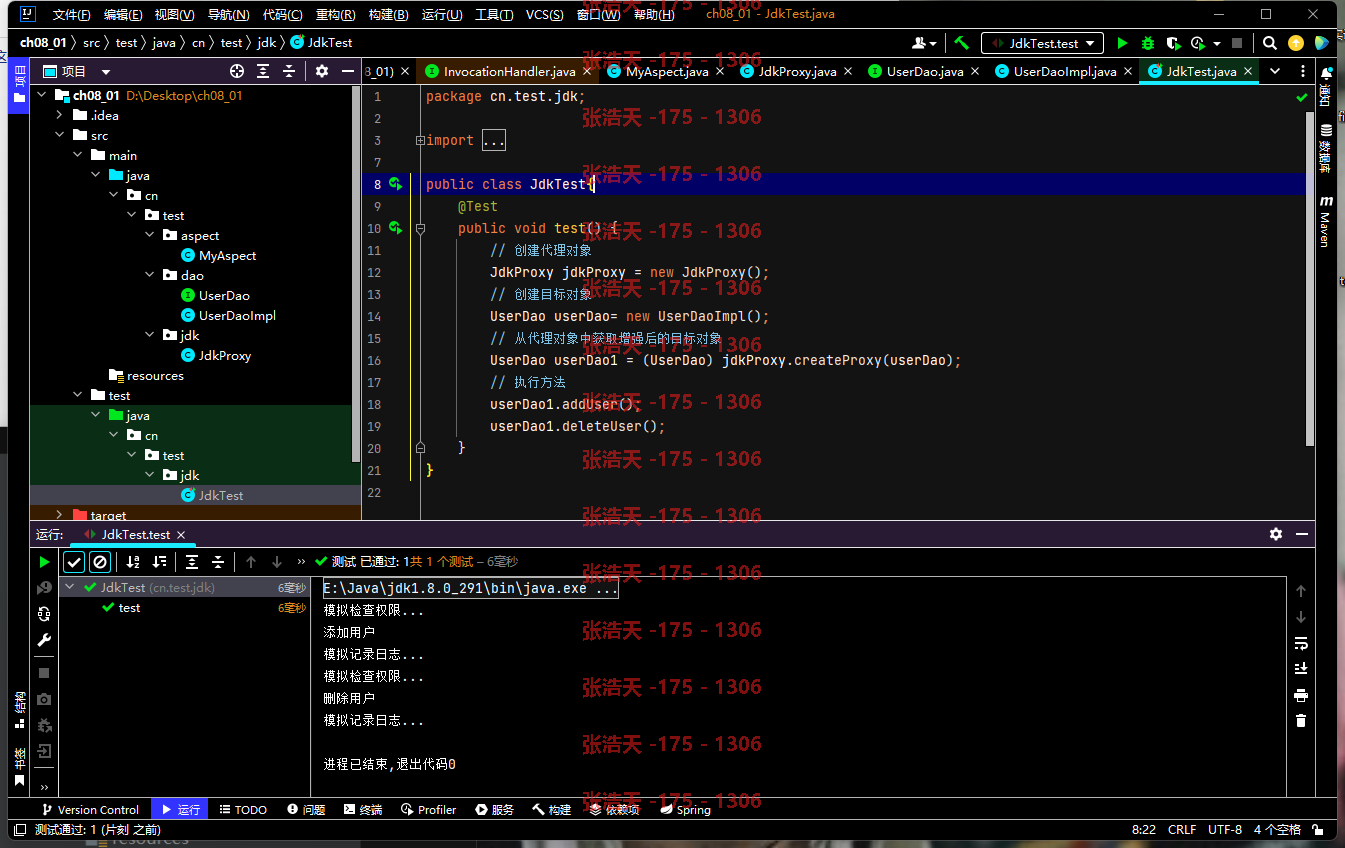Sort test results alphabetically

133,562
